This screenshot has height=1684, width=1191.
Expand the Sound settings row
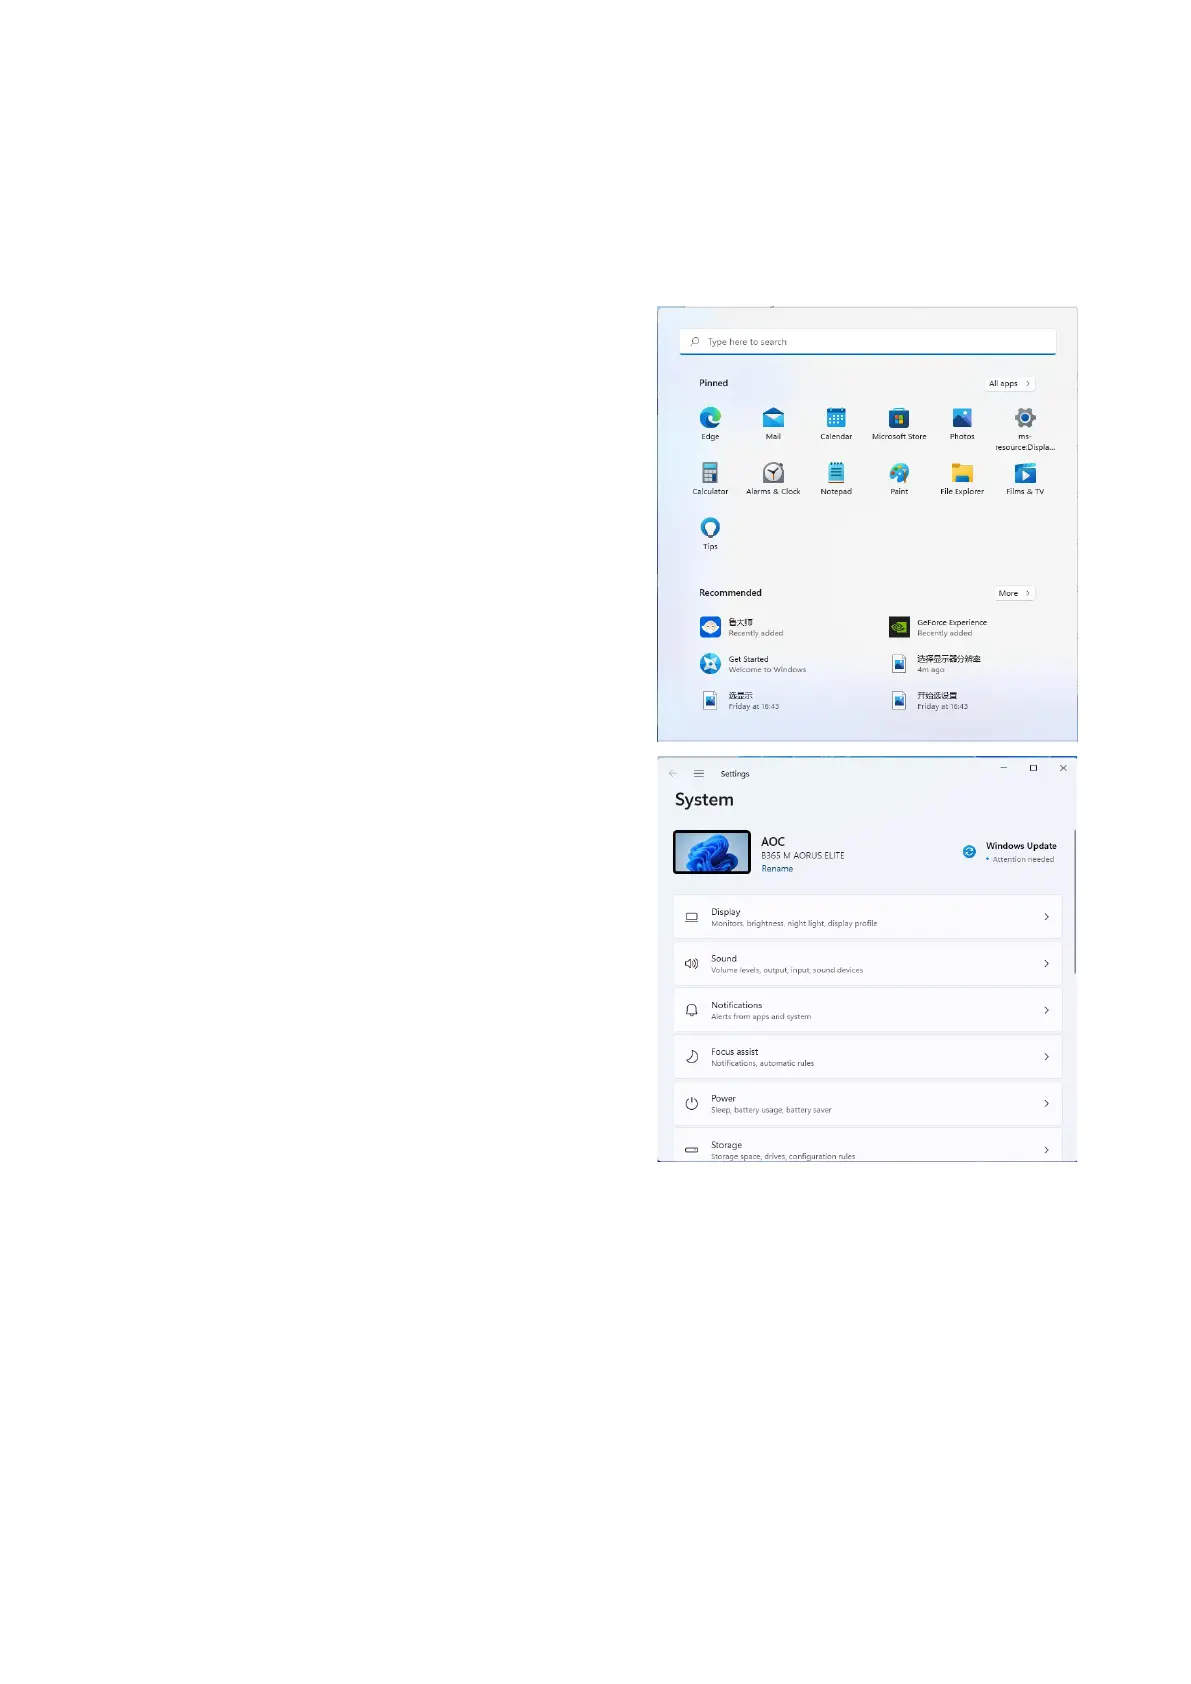(867, 964)
